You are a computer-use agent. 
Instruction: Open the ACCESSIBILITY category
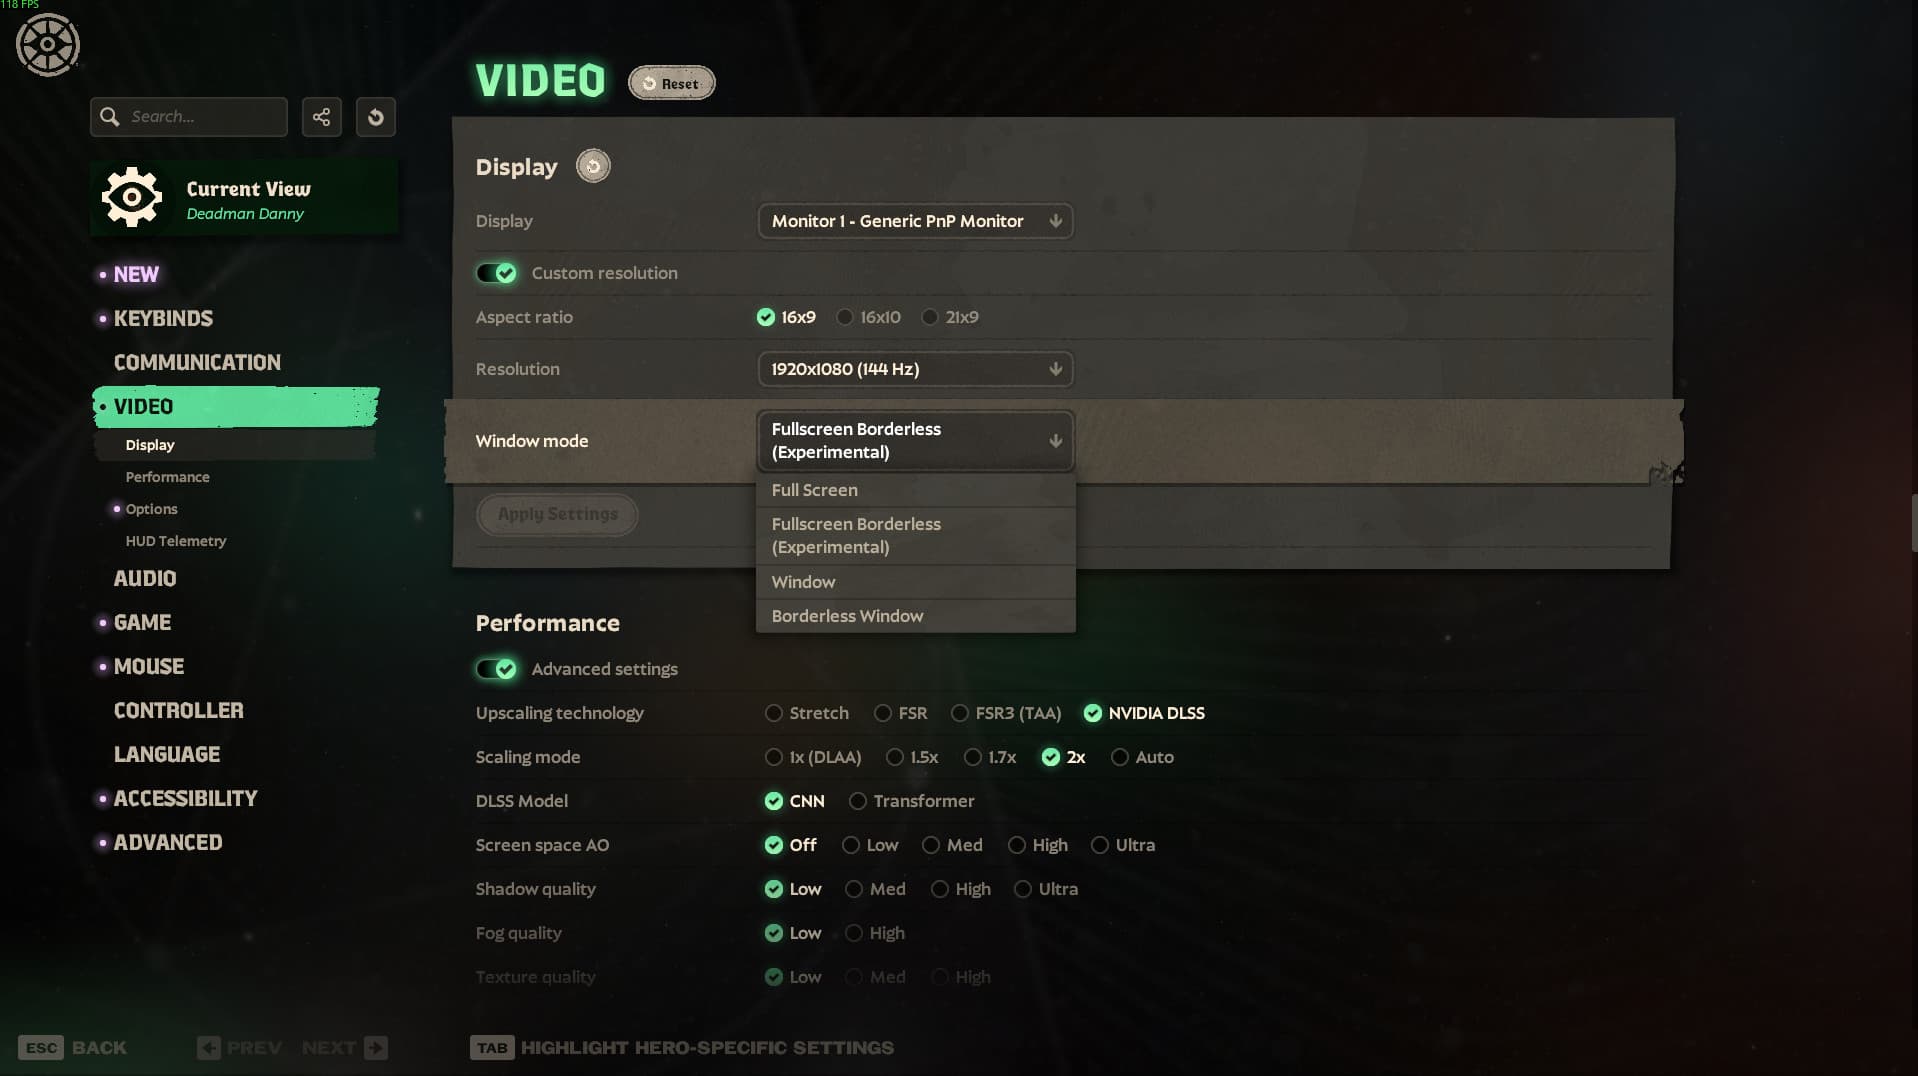[185, 798]
